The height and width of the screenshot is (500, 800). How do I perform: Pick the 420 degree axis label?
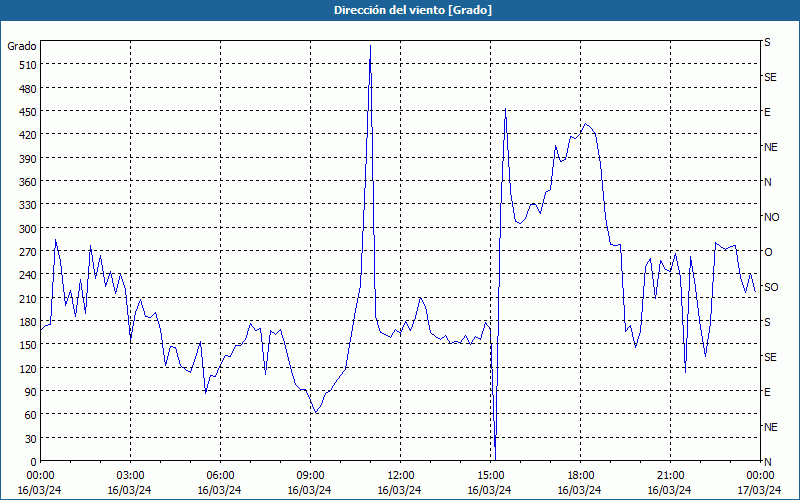(x=28, y=135)
